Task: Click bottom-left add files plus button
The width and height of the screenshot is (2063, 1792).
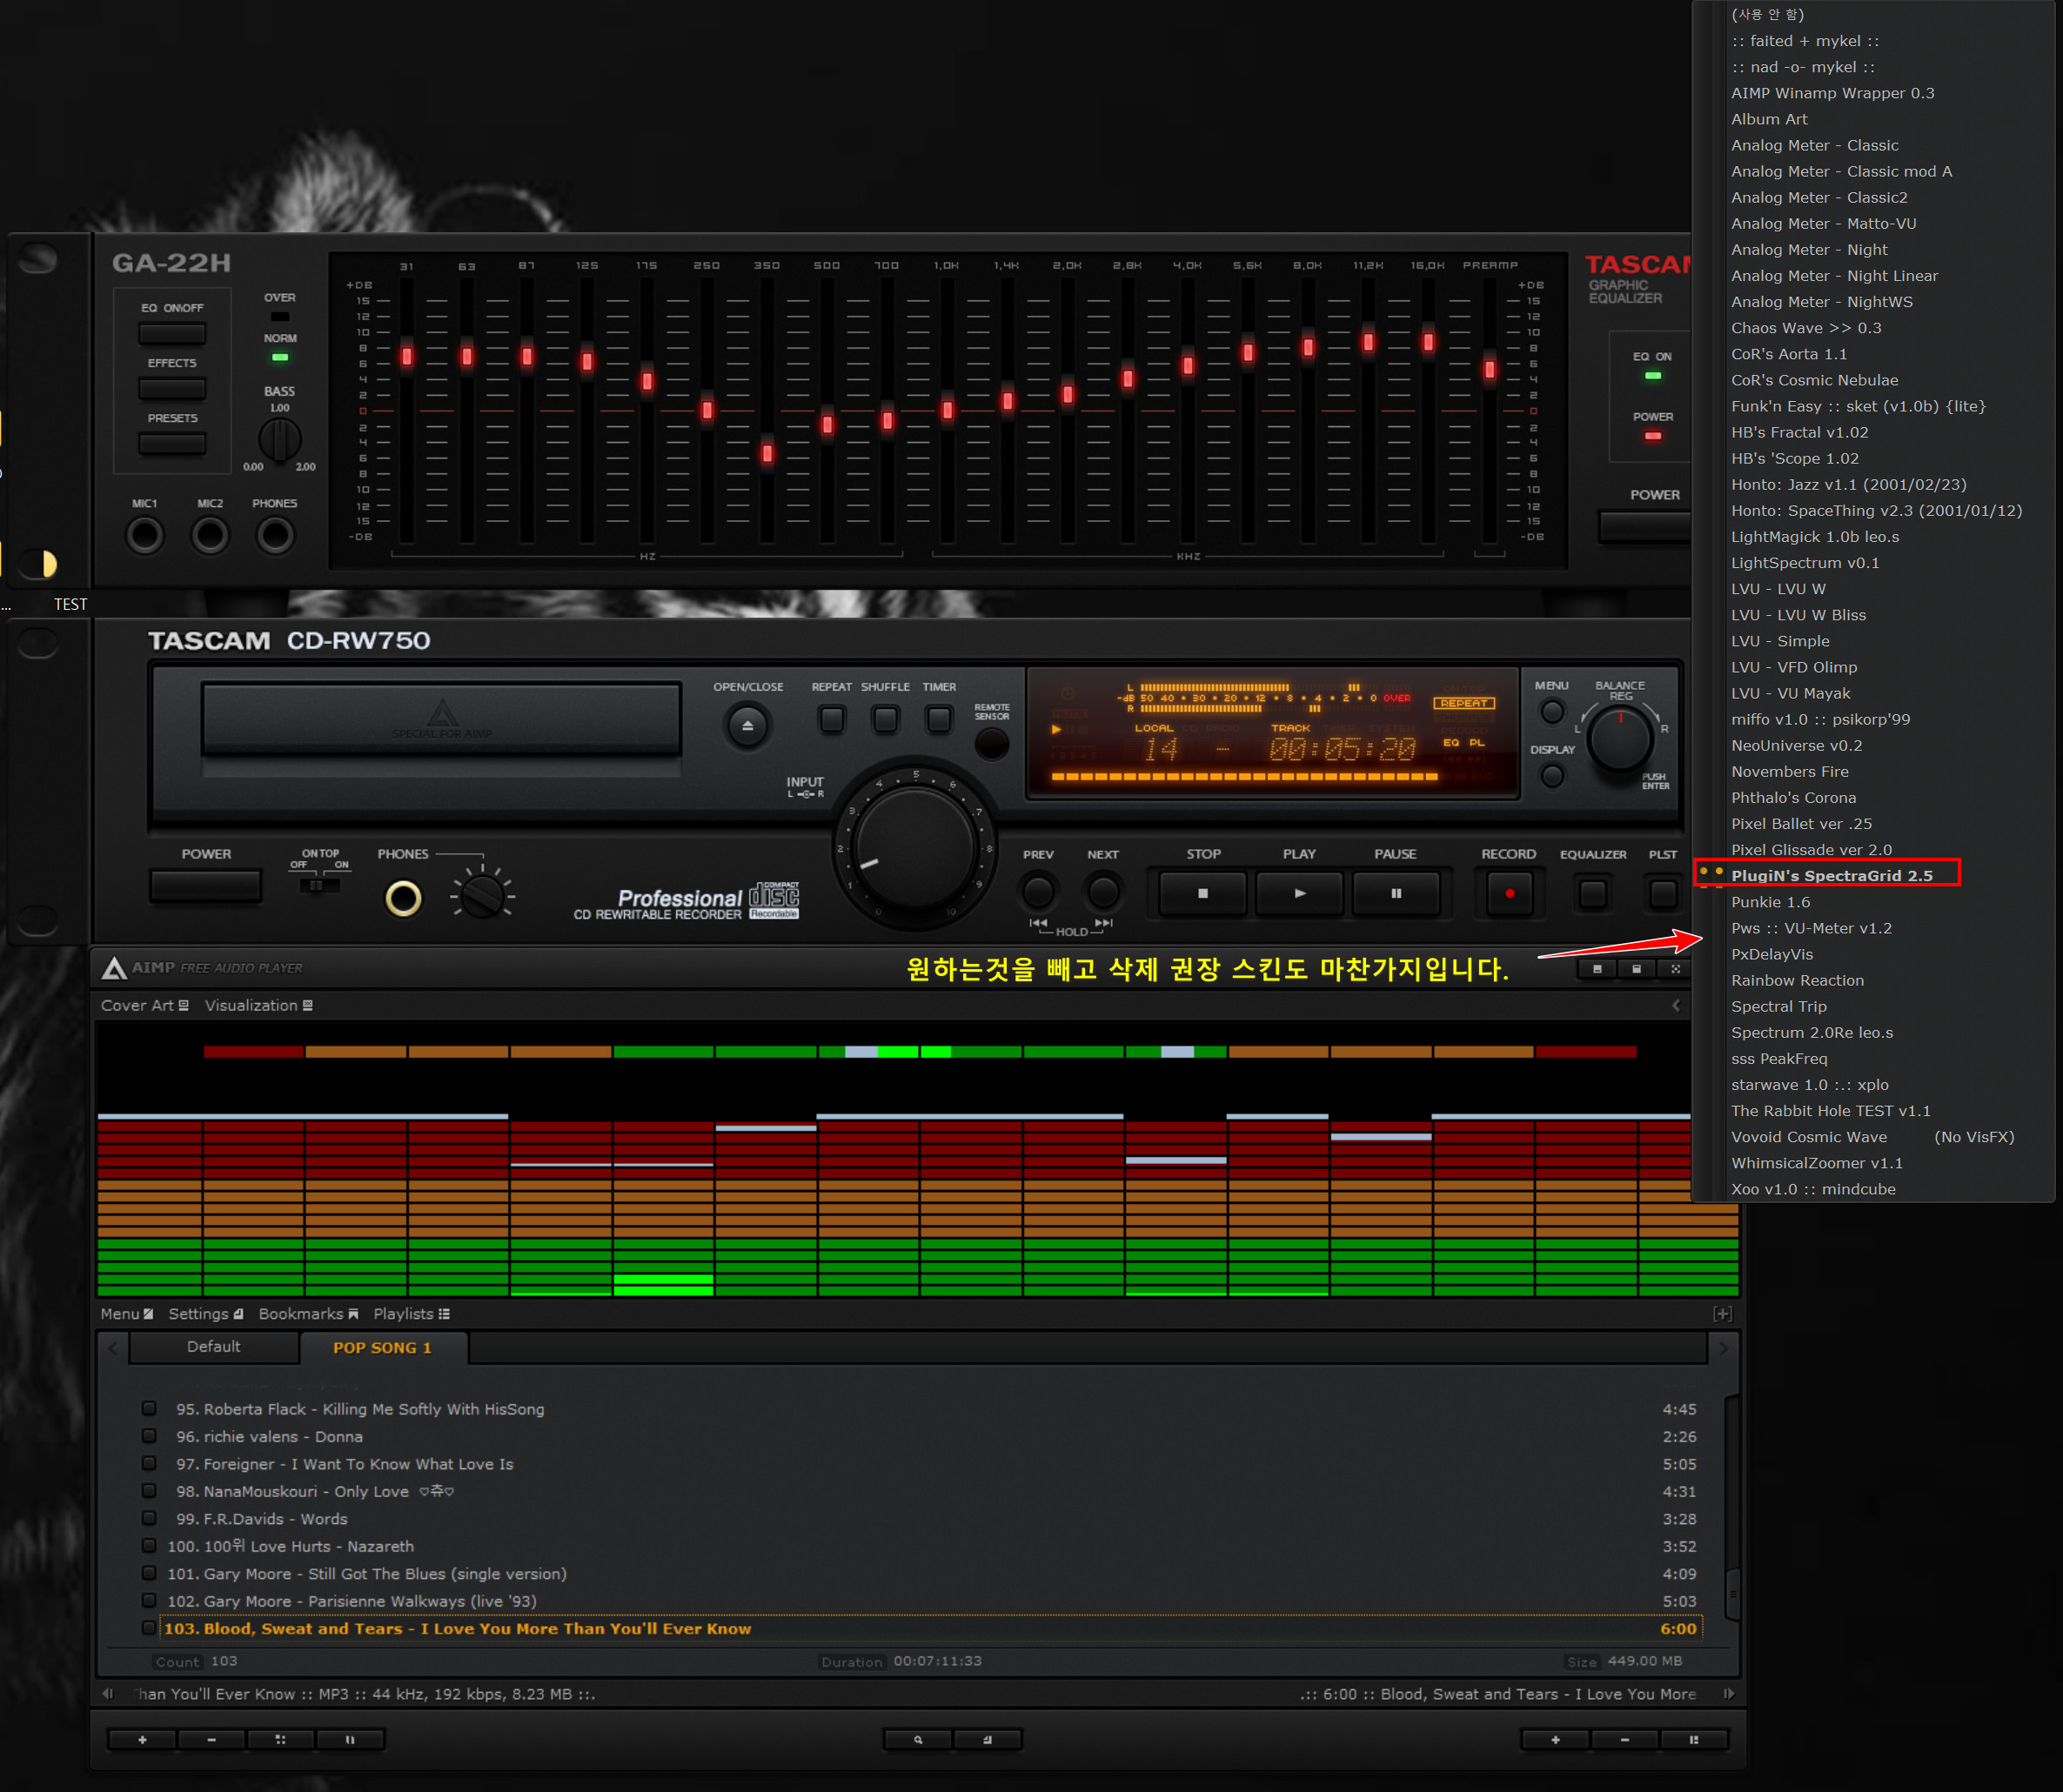Action: point(142,1740)
